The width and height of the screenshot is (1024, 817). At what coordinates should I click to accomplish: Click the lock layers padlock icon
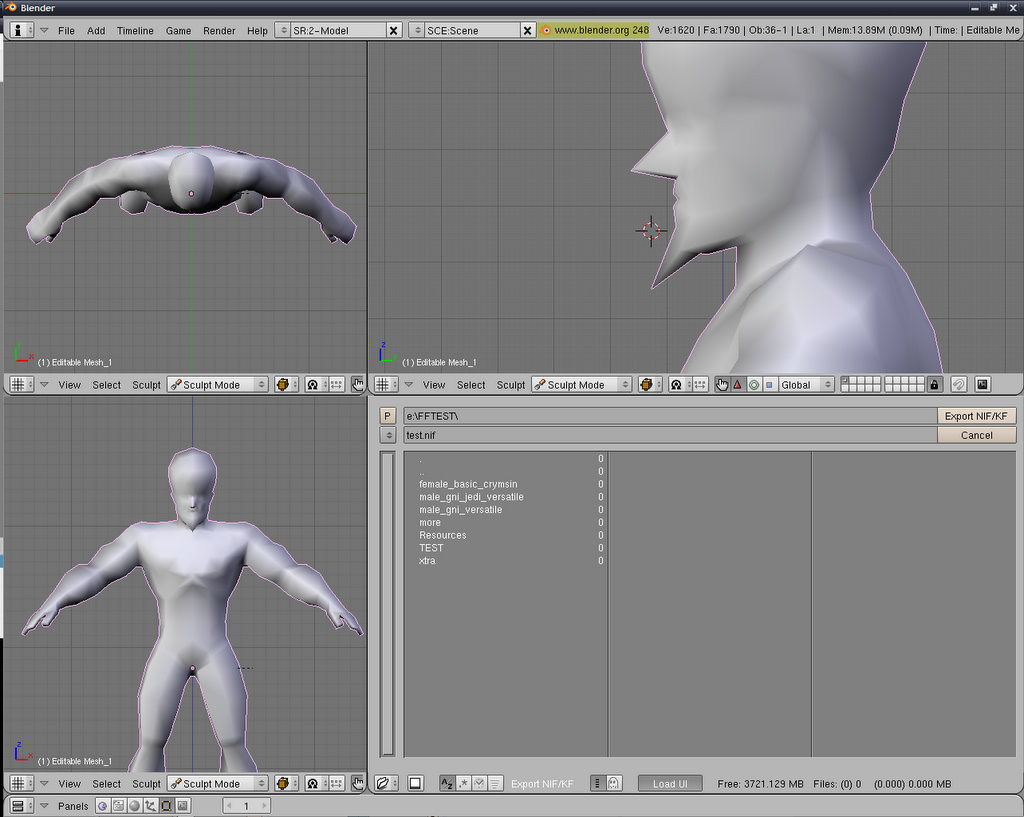pyautogui.click(x=934, y=385)
